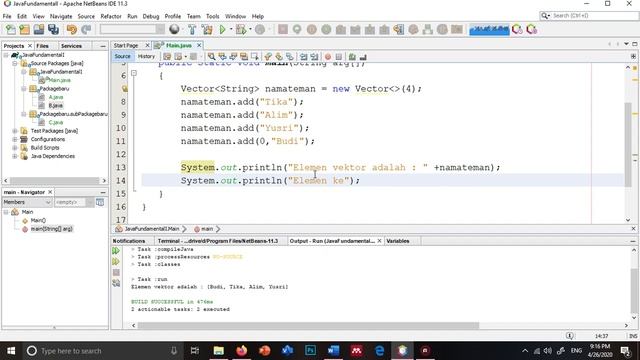Click the Uncomment editor toolbar icon
The height and width of the screenshot is (360, 640).
363,57
